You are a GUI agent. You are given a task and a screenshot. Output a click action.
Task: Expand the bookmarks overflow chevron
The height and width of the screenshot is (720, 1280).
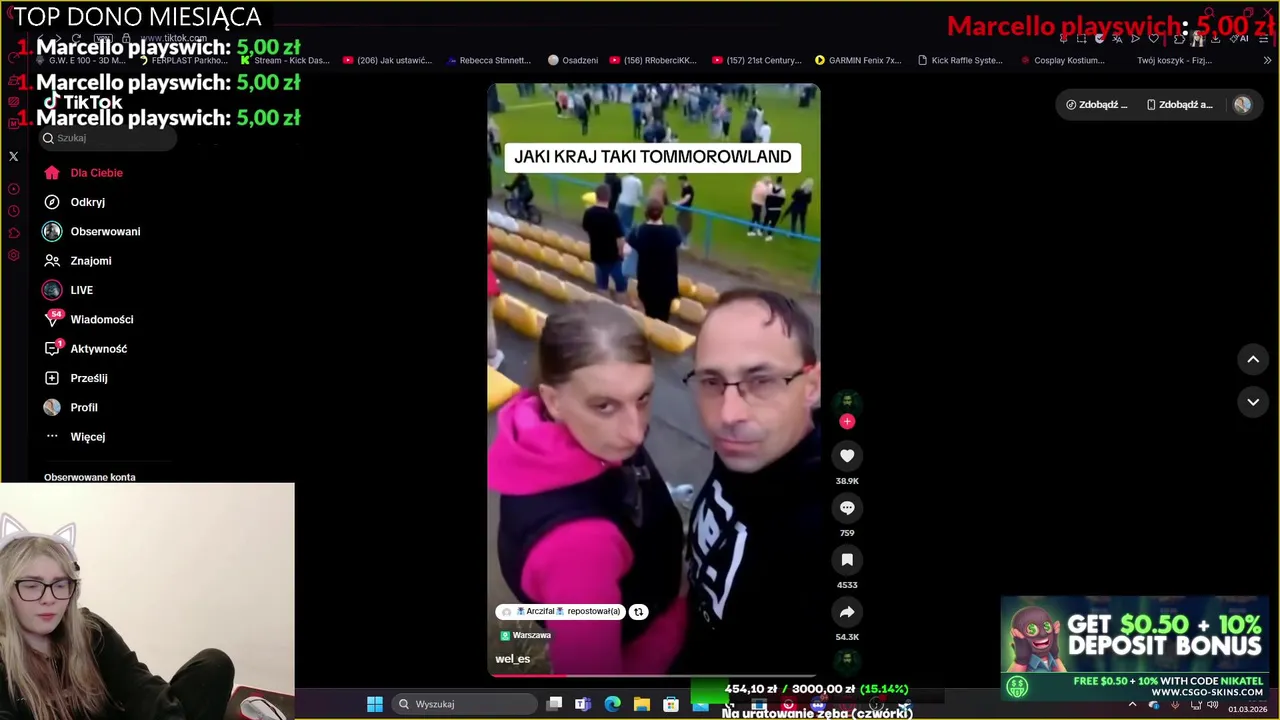tap(1267, 60)
